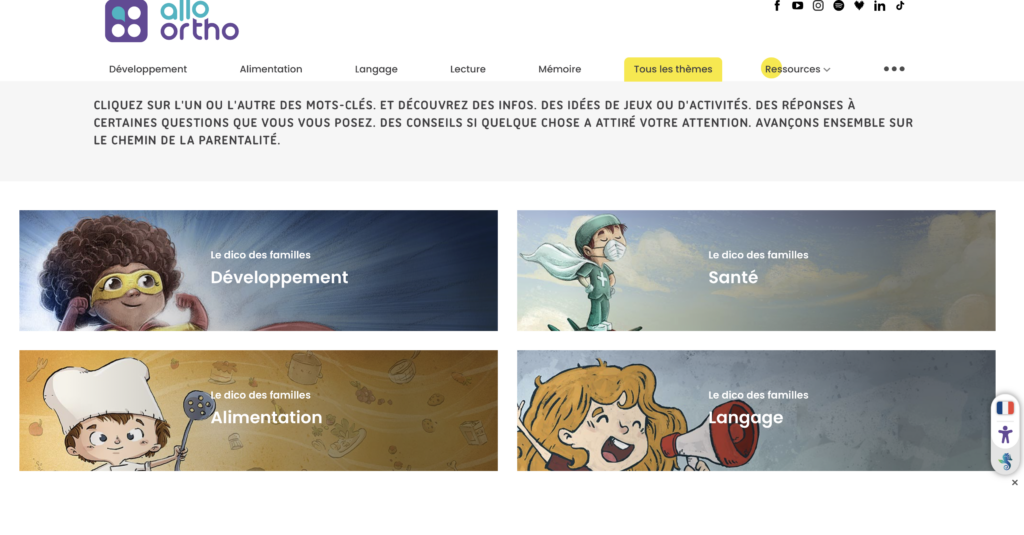1024x535 pixels.
Task: Open the Spotify icon link
Action: 839,6
